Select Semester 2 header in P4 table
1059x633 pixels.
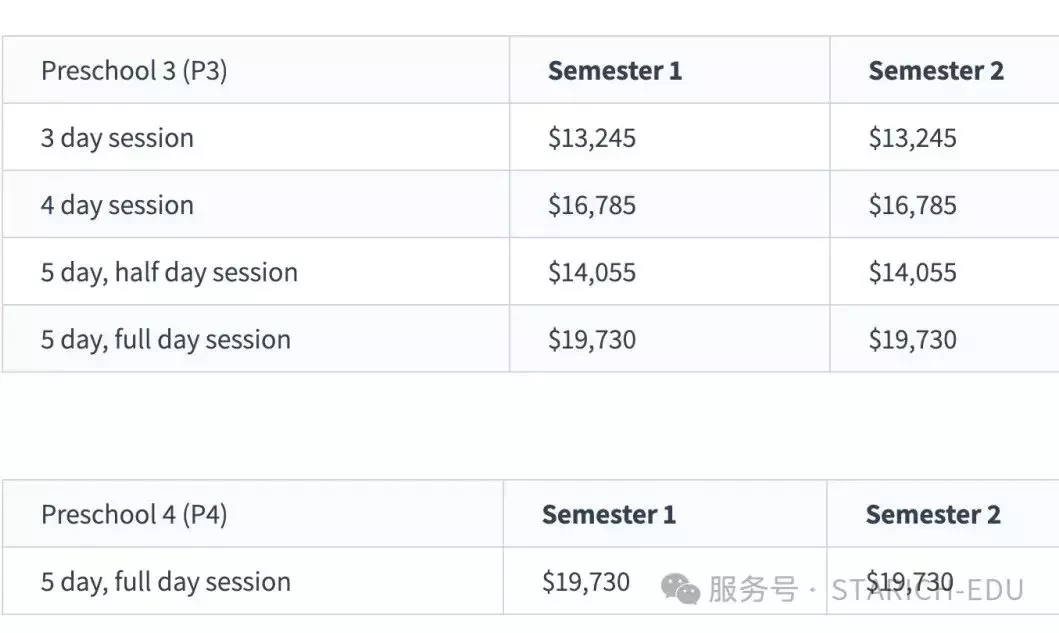pos(933,515)
